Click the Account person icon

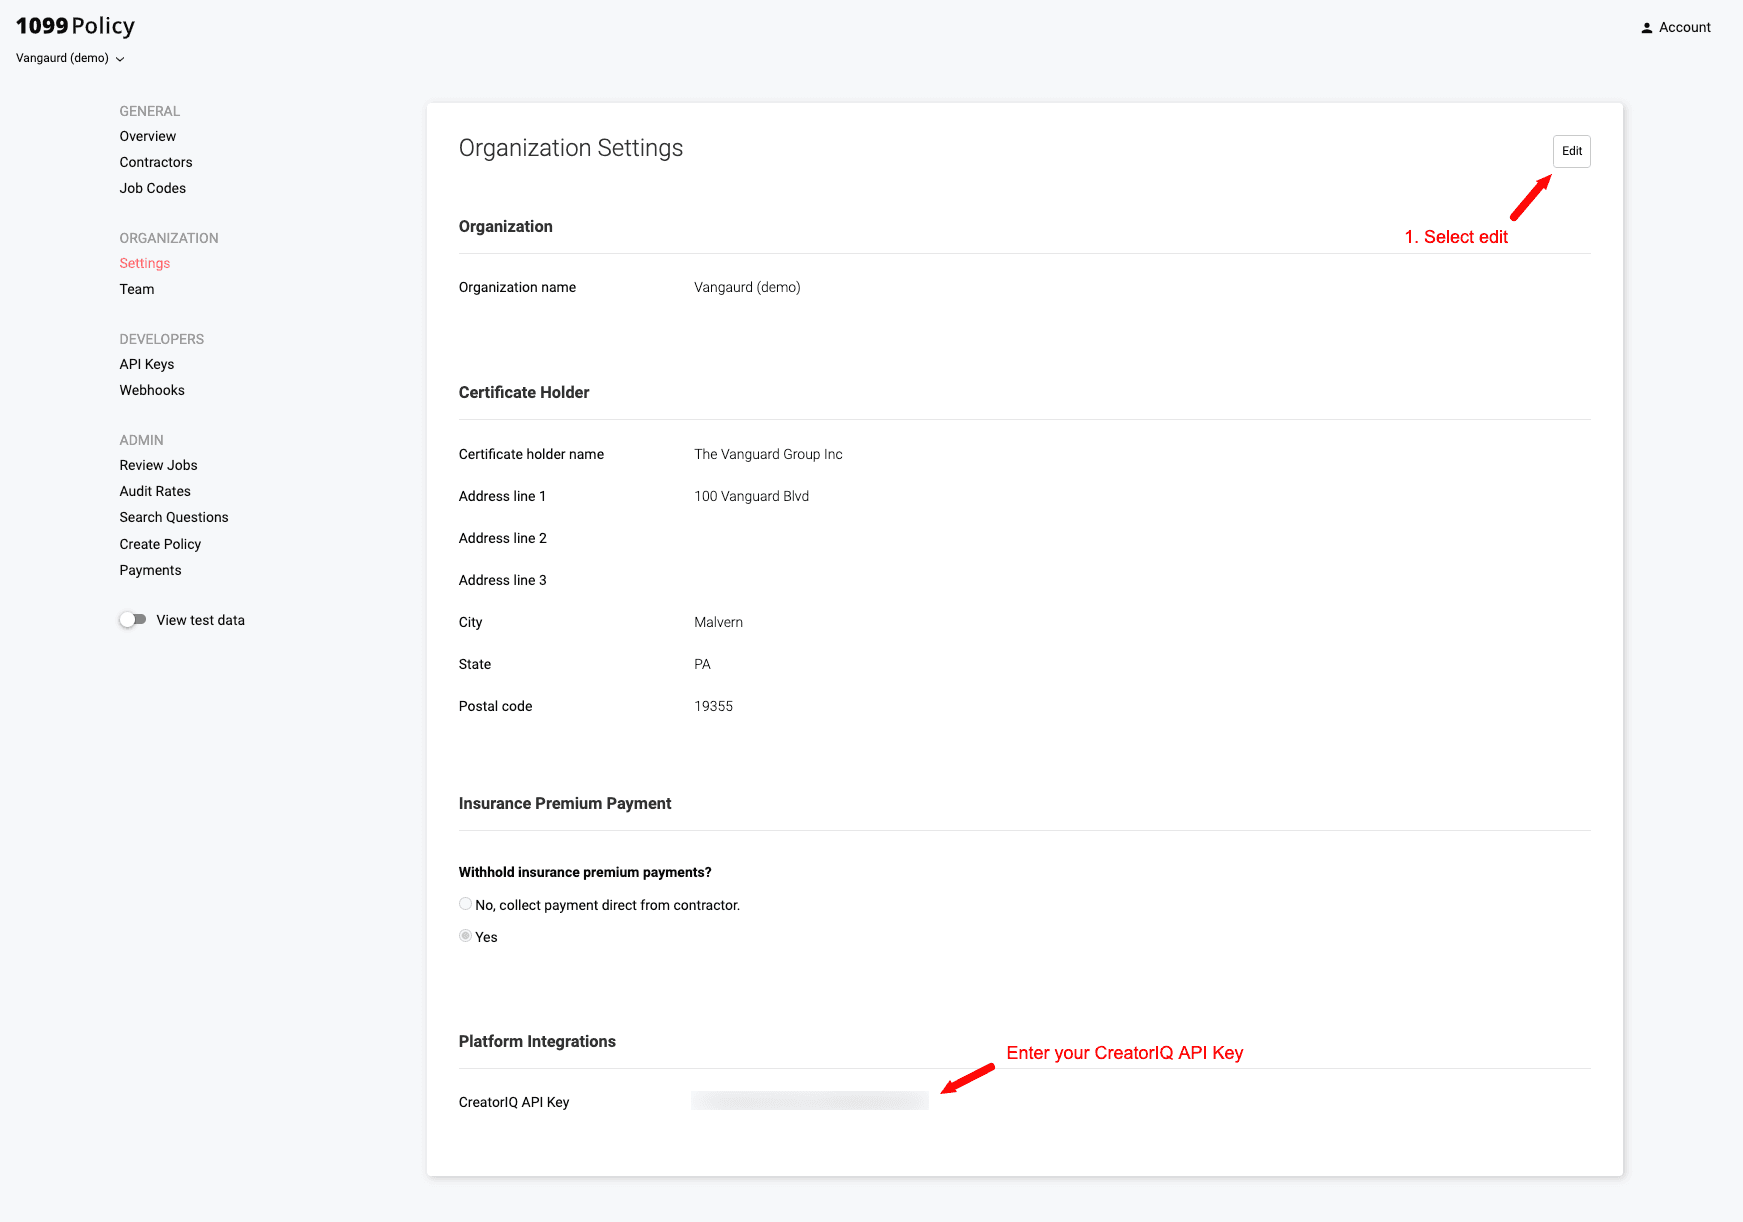(1647, 27)
